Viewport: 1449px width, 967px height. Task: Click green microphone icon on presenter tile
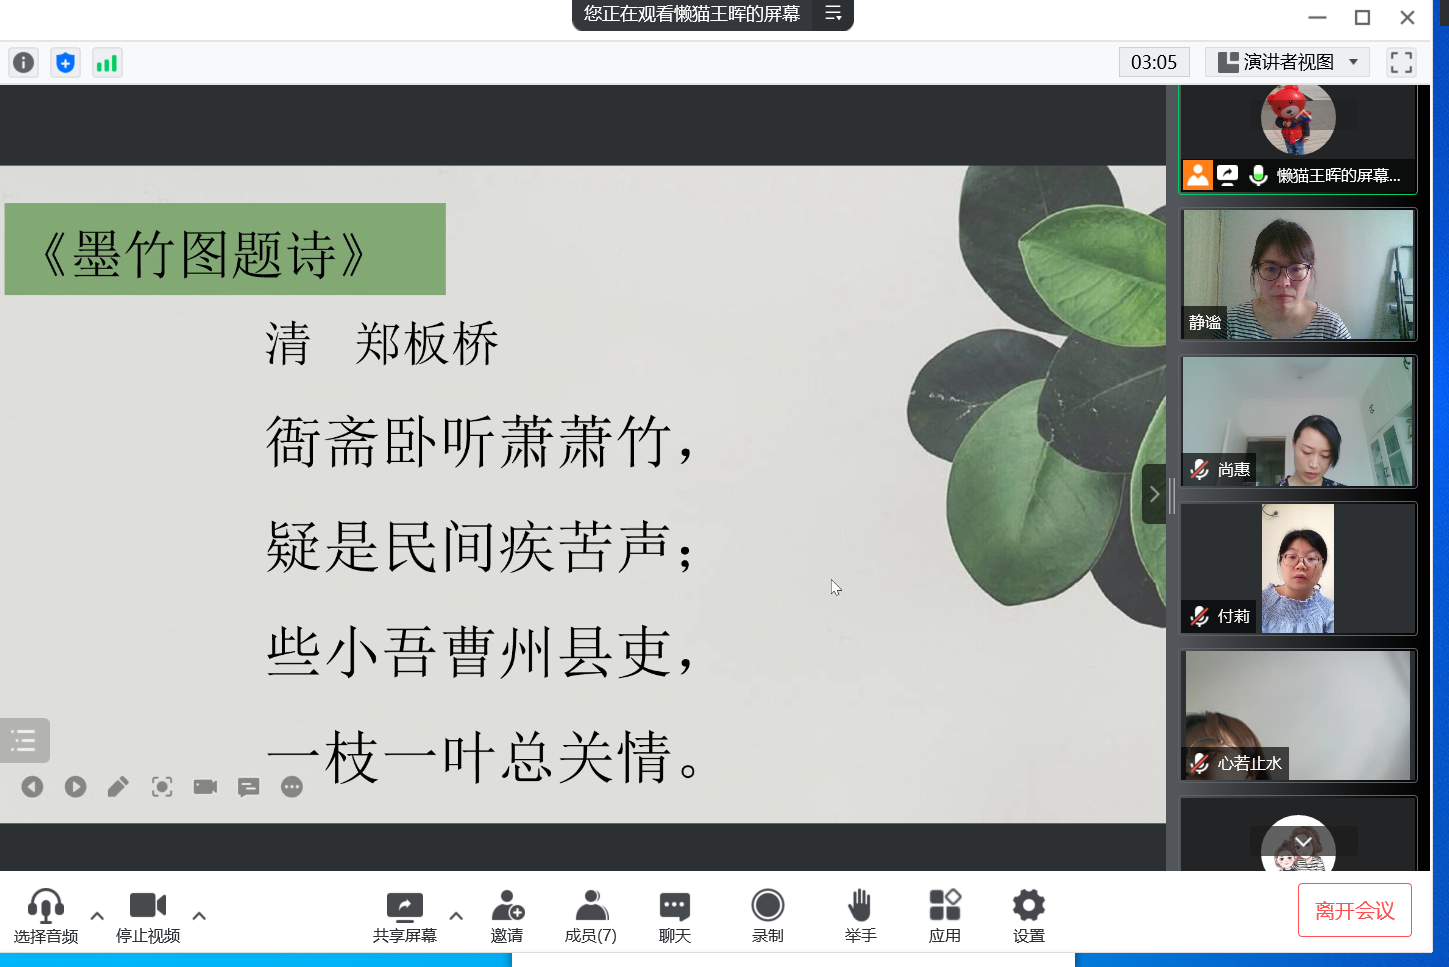coord(1258,175)
